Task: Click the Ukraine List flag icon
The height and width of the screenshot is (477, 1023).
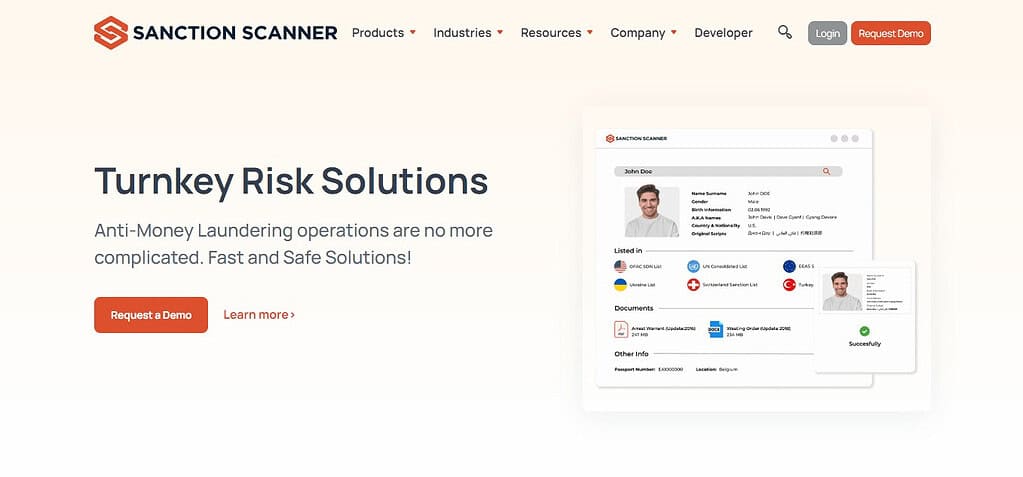Action: click(620, 285)
